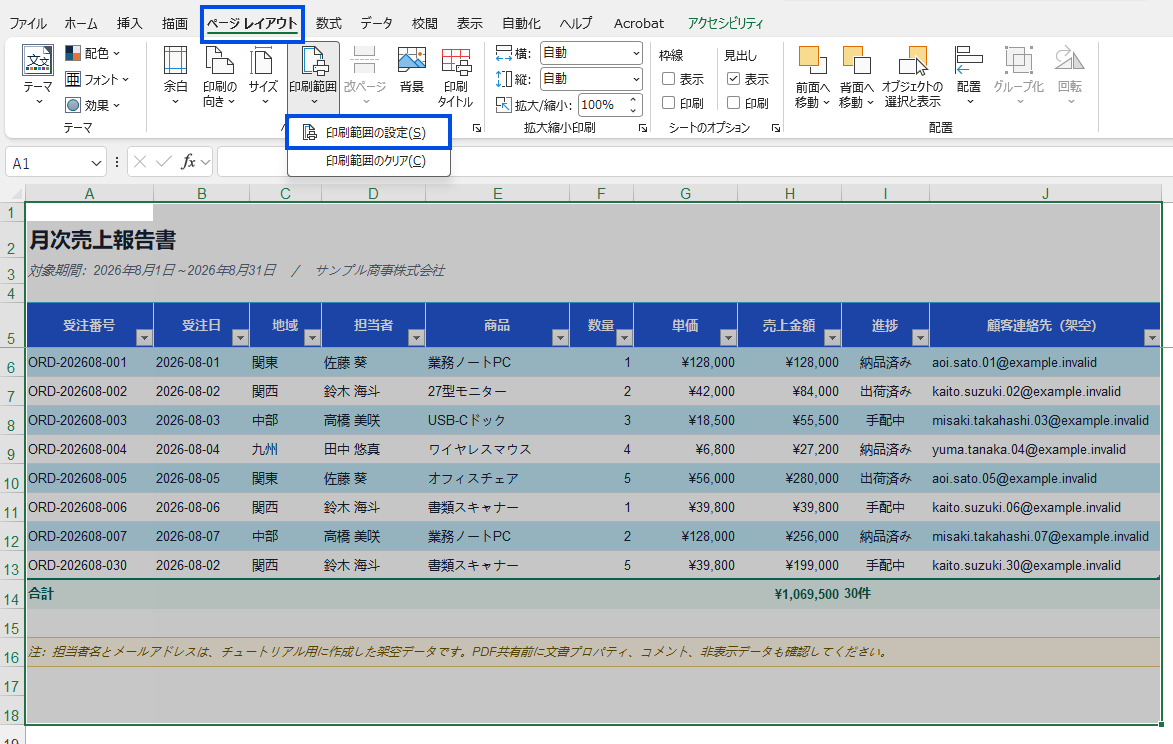Click the formula bar cancel X icon
The height and width of the screenshot is (744, 1173).
click(140, 162)
